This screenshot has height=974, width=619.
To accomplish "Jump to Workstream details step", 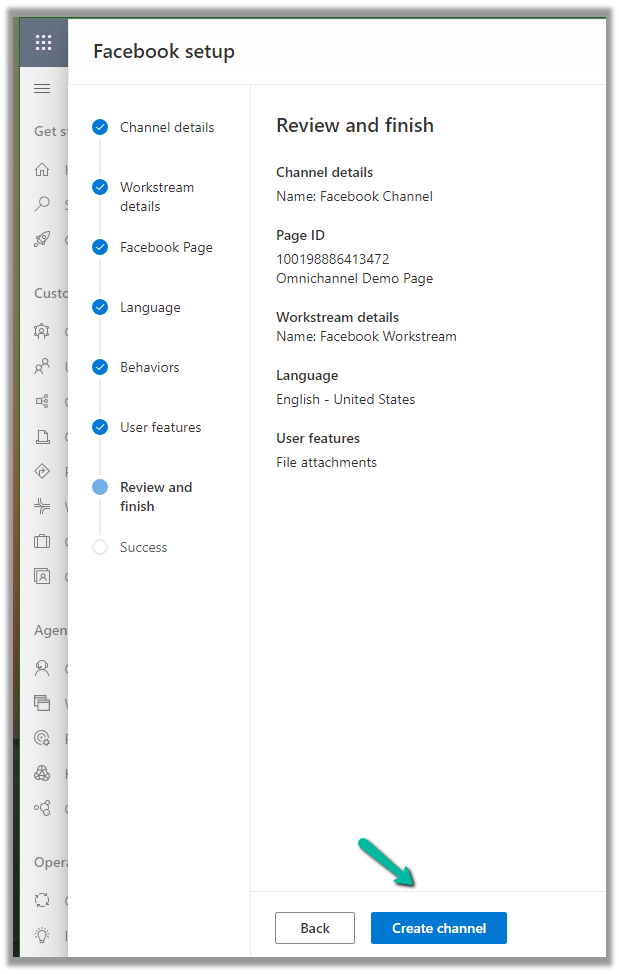I will (156, 196).
